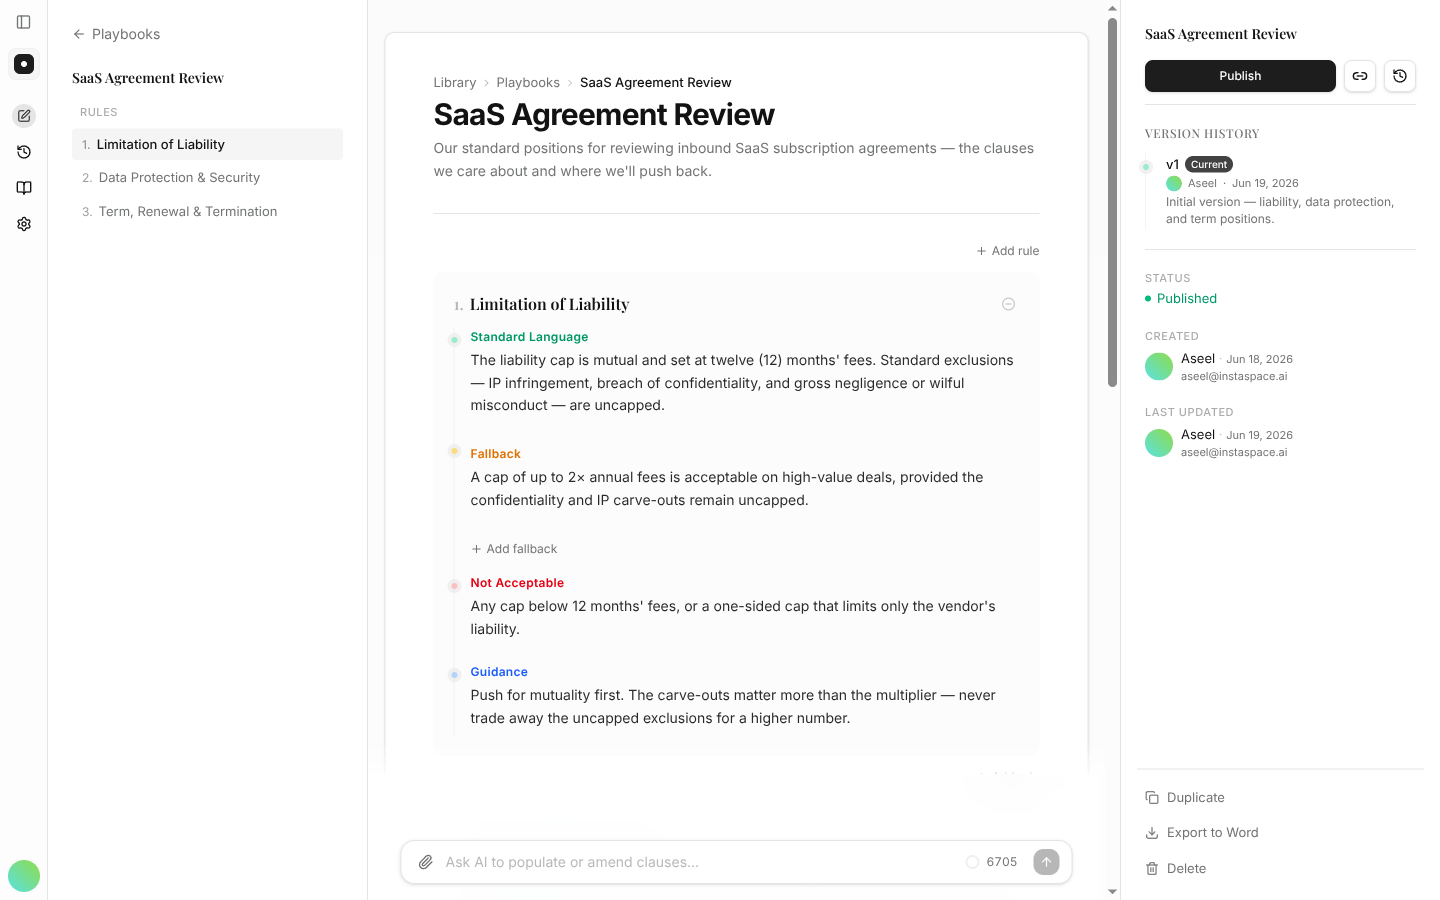Image resolution: width=1440 pixels, height=900 pixels.
Task: Toggle the sidebar panel icon
Action: tap(24, 22)
